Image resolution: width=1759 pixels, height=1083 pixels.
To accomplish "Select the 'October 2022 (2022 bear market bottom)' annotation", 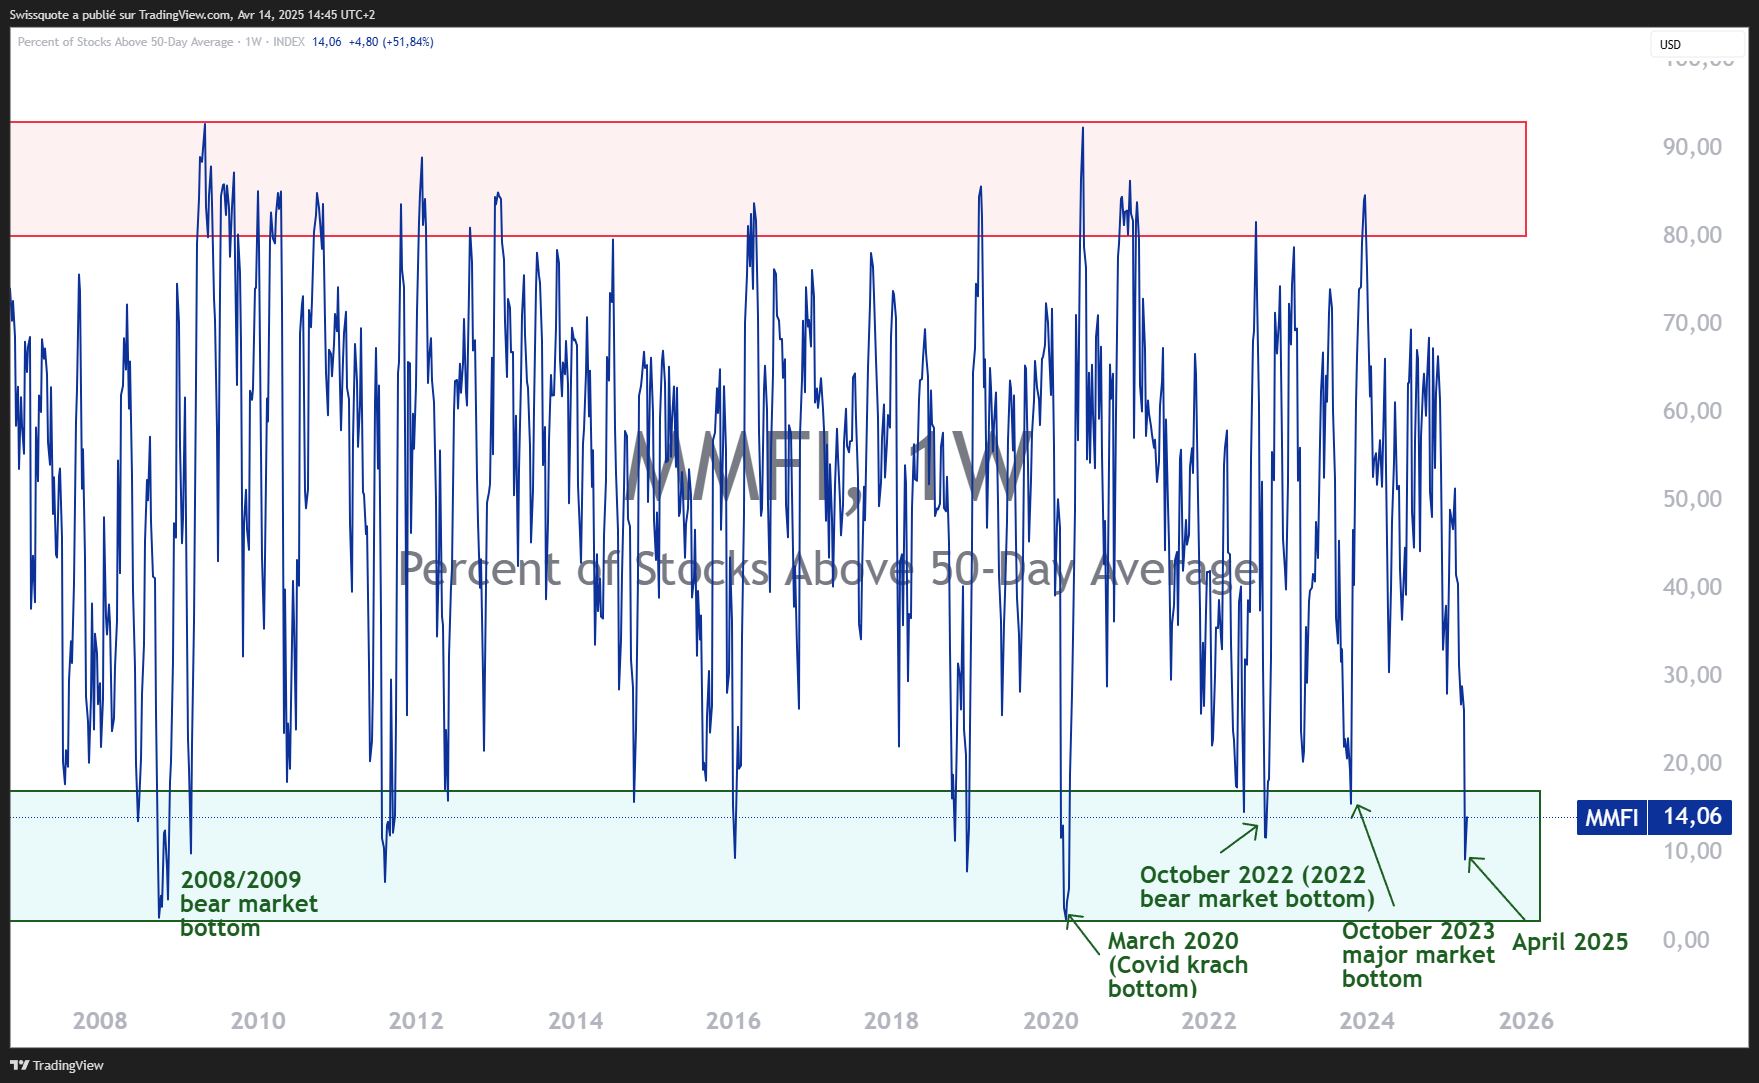I will [x=1257, y=887].
